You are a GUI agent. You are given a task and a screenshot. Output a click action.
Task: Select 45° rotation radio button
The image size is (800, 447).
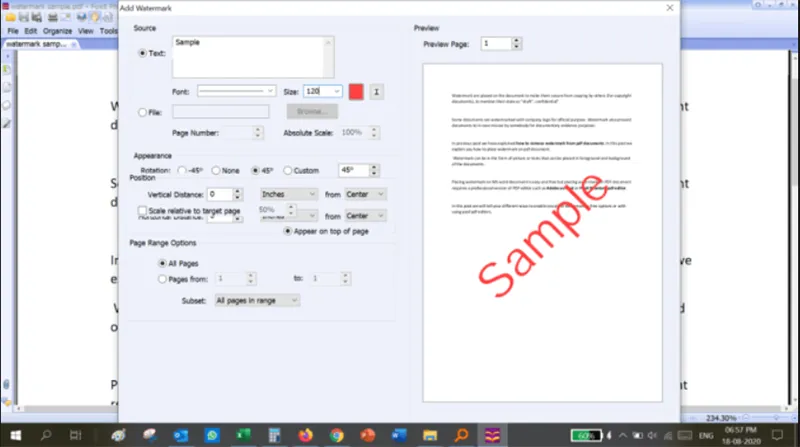coord(256,170)
